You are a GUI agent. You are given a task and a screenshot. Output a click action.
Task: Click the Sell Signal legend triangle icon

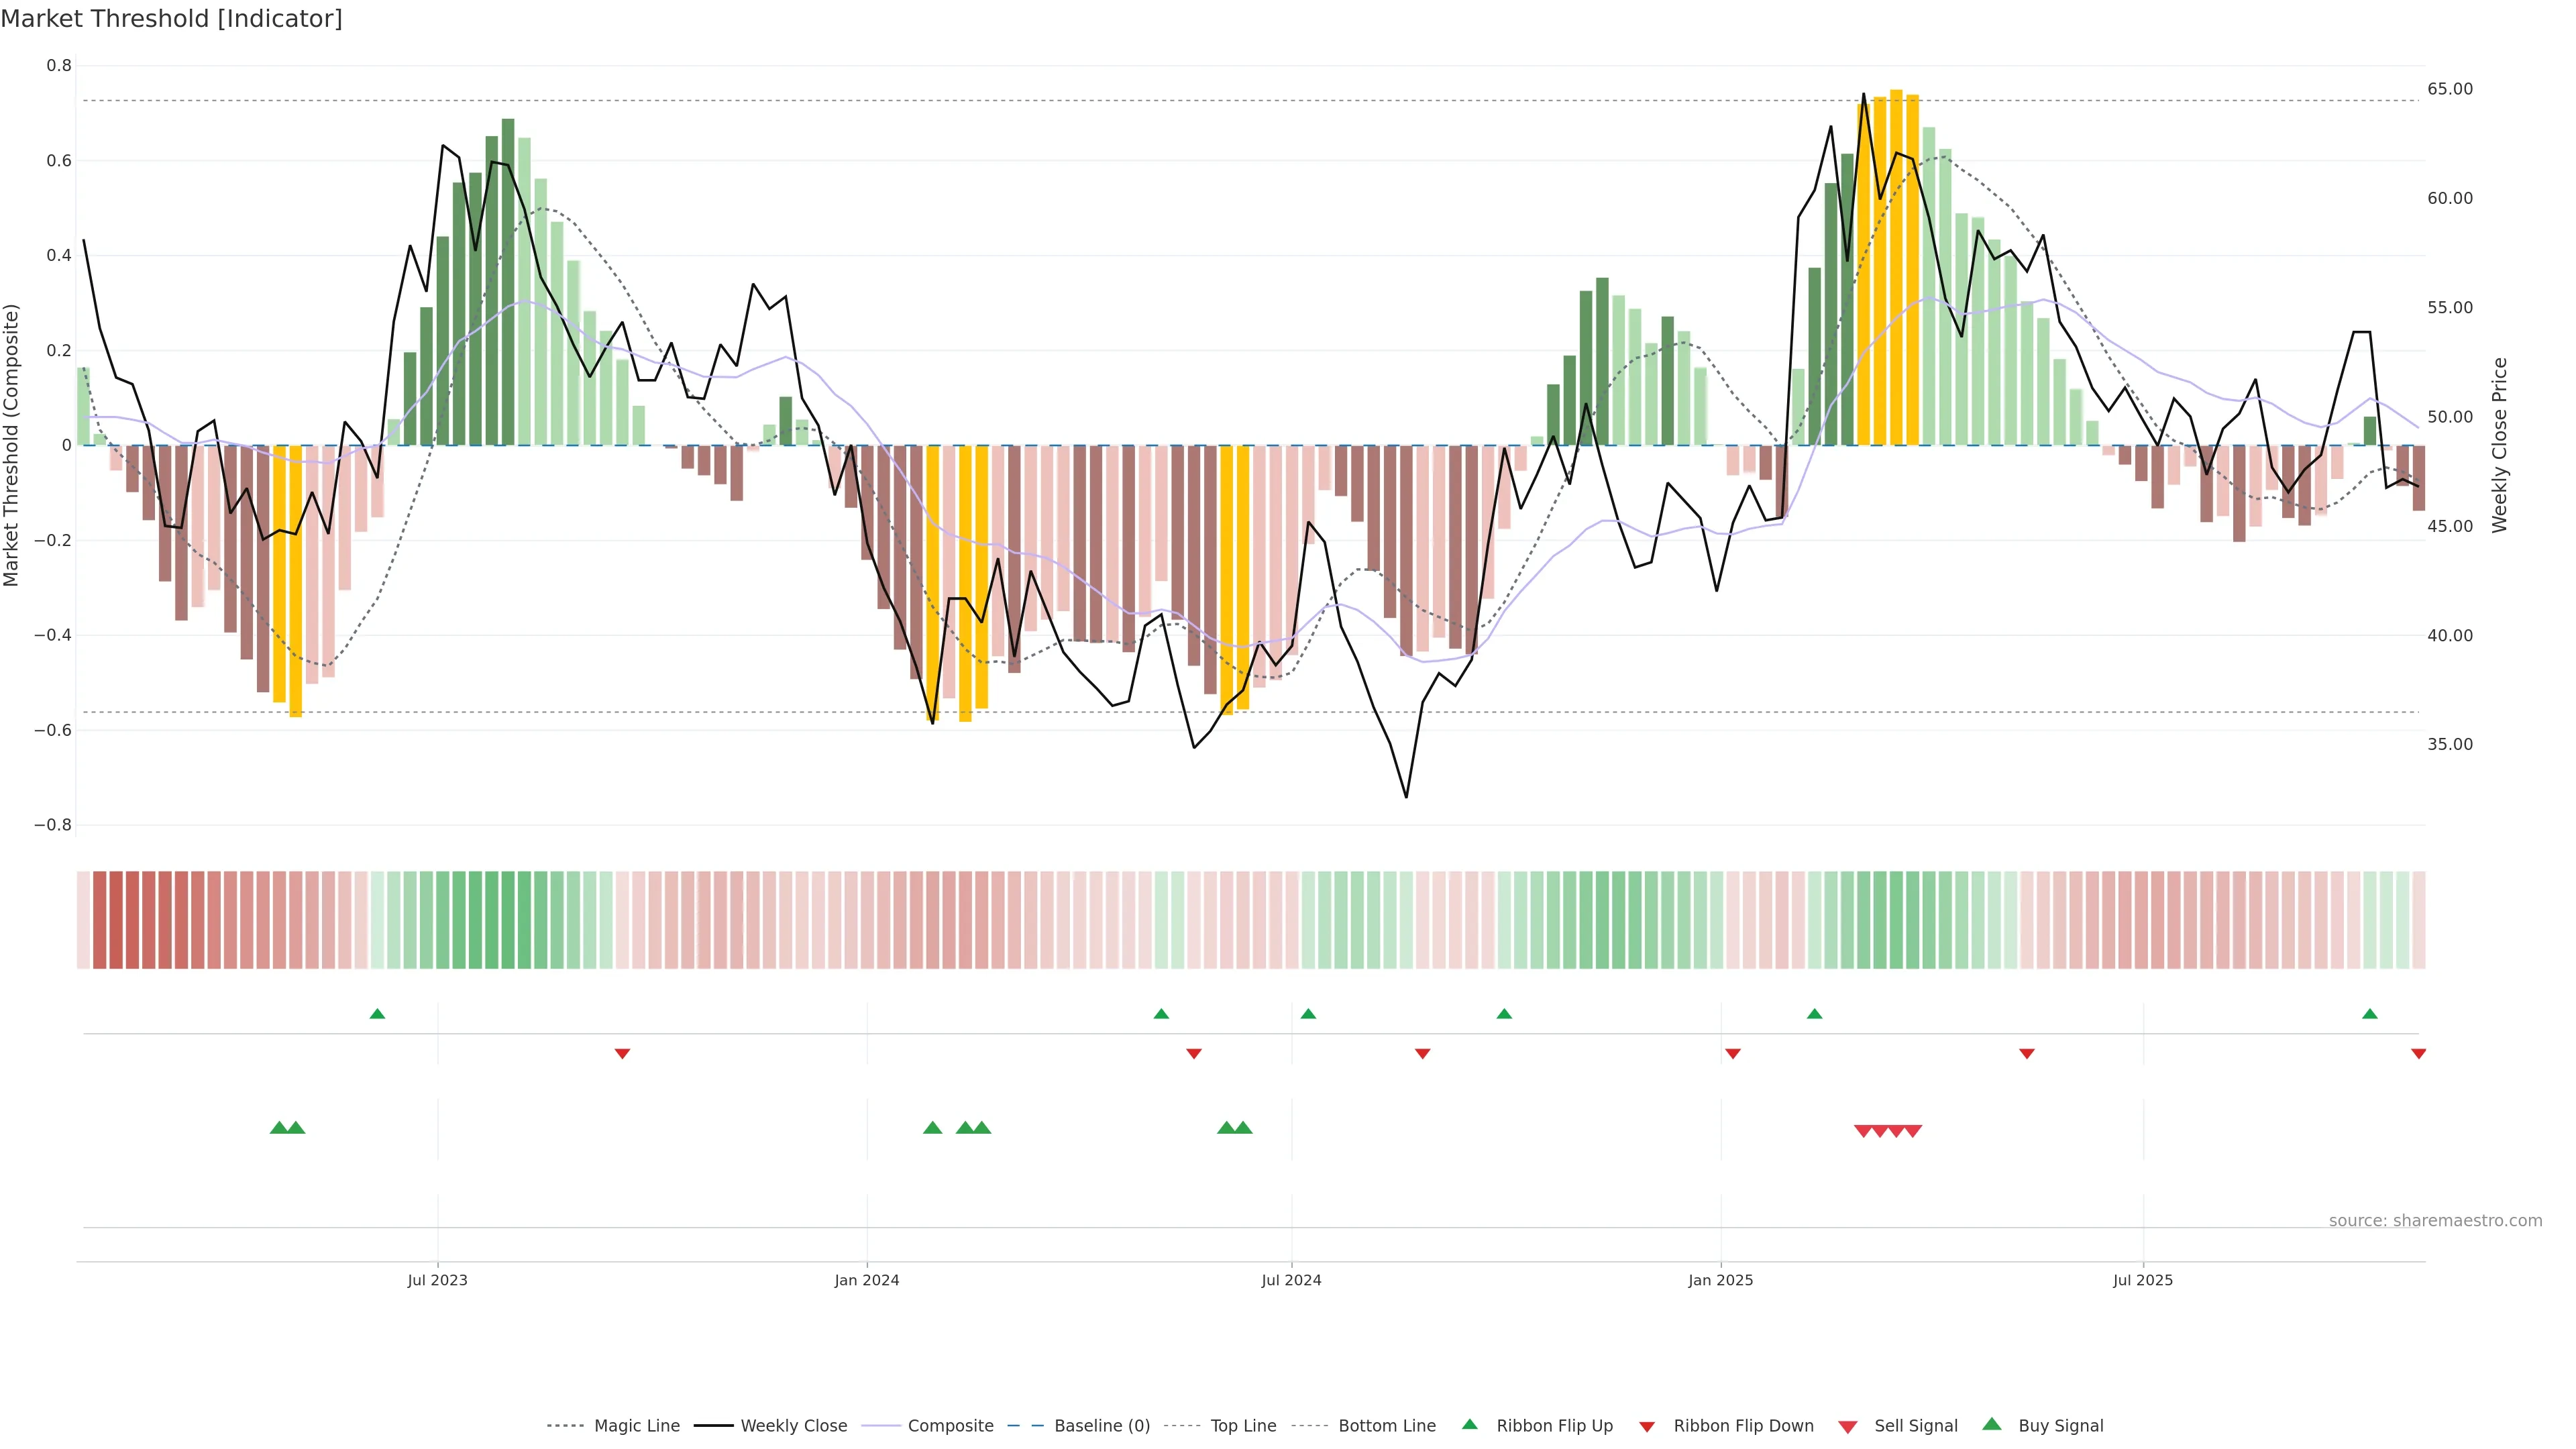1848,1427
